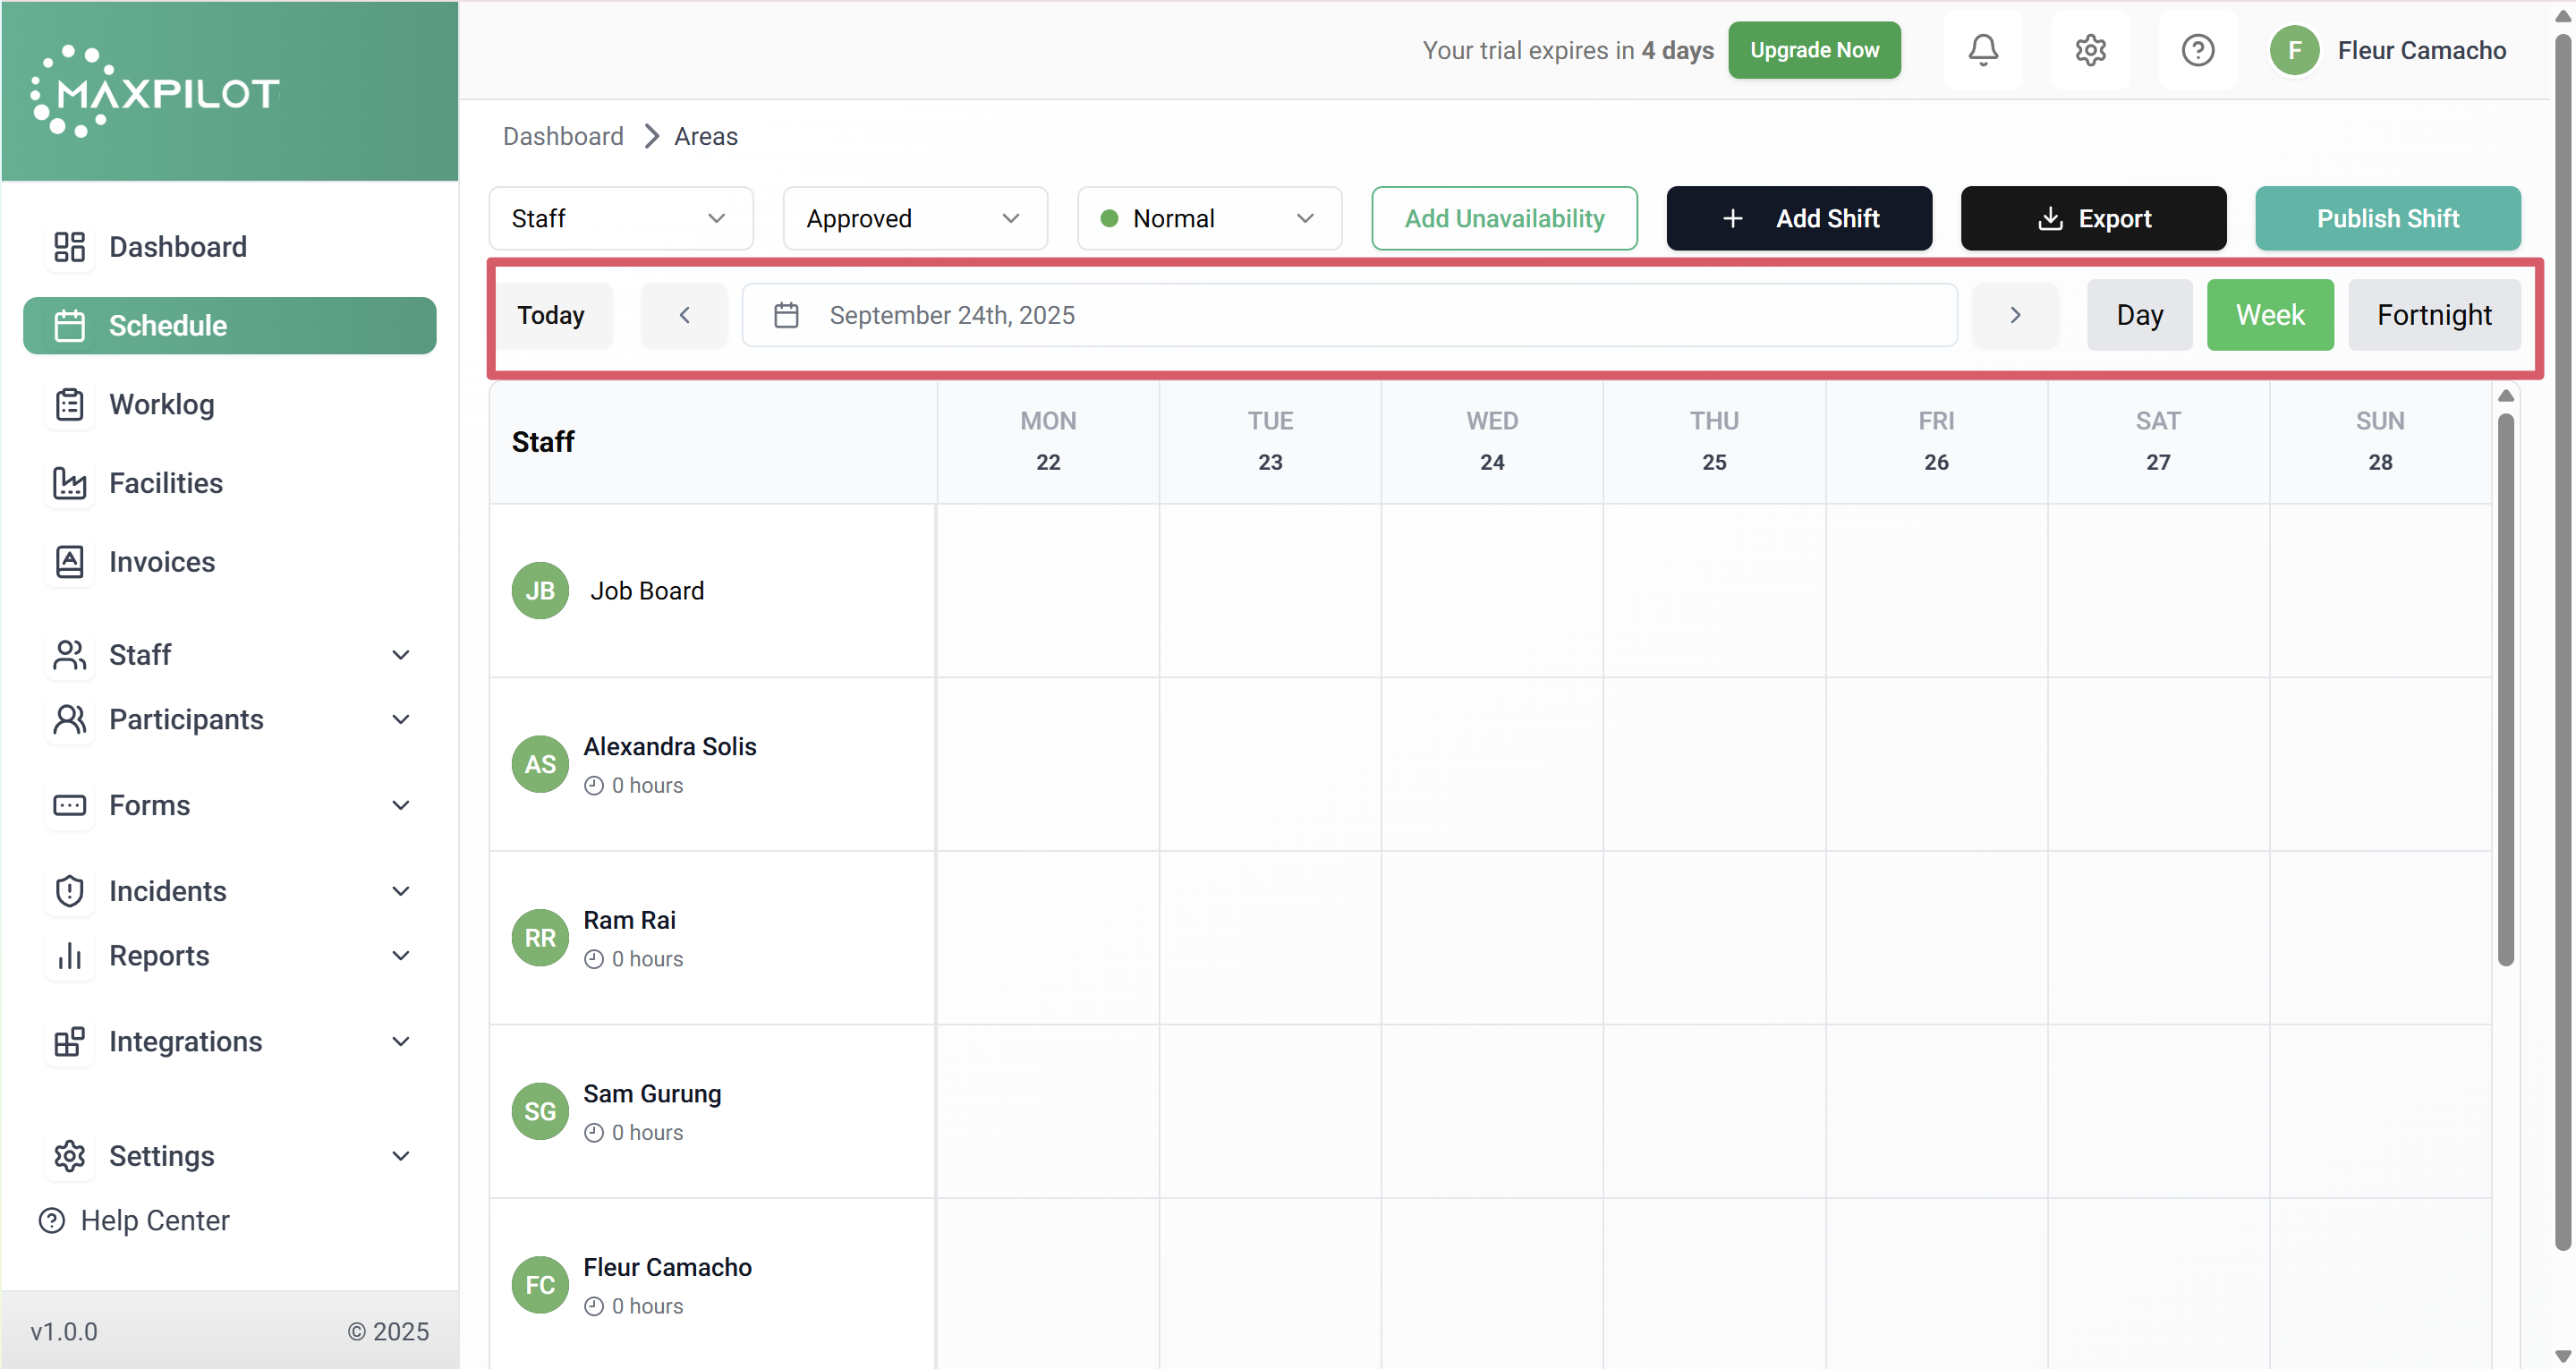The width and height of the screenshot is (2576, 1369).
Task: Click the schedule vertical scrollbar
Action: click(x=2505, y=690)
